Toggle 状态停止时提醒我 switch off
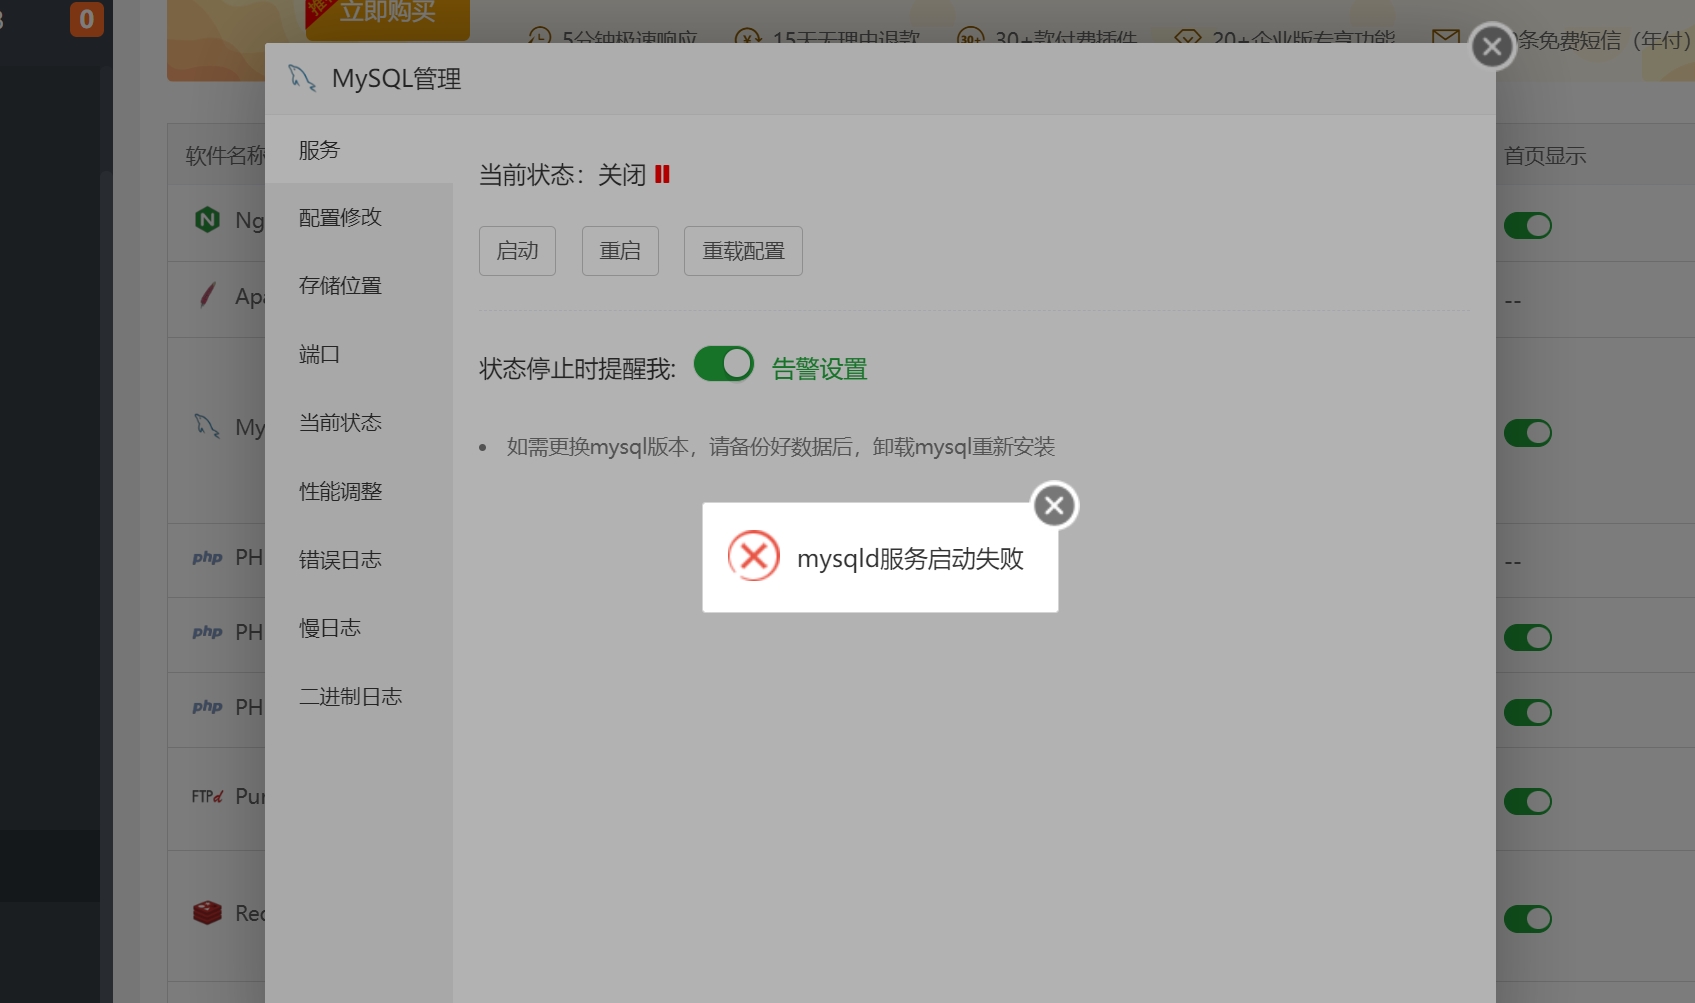 coord(724,364)
